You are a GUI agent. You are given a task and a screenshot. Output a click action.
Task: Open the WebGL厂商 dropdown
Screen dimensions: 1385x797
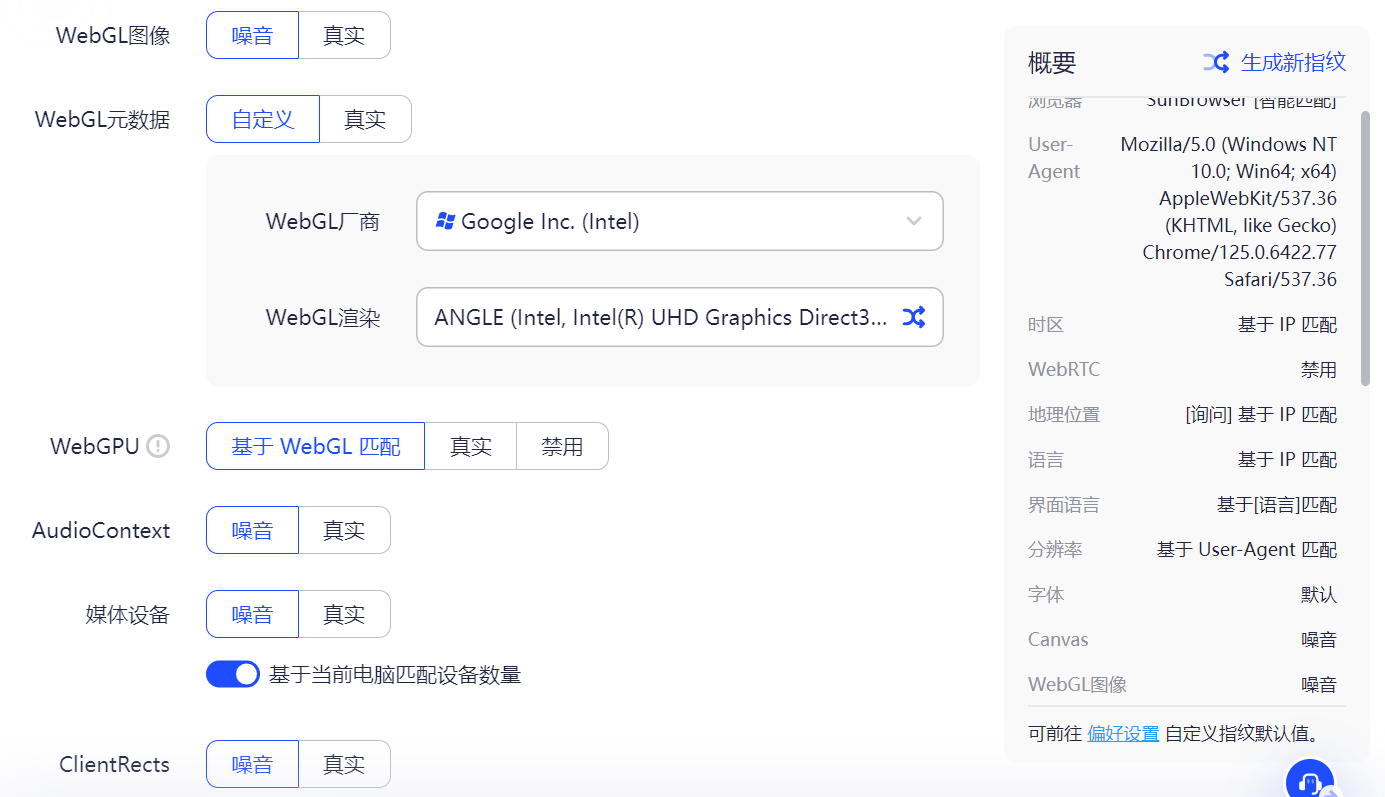click(x=680, y=221)
